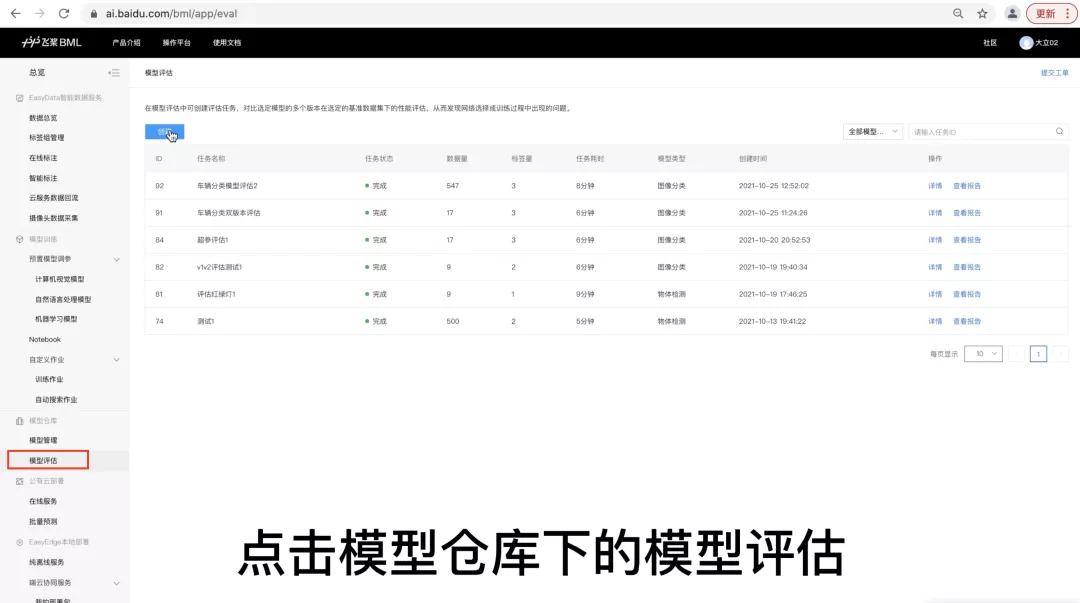Screen dimensions: 1080x603
Task: Open 操作平台 in the top navigation
Action: point(176,43)
